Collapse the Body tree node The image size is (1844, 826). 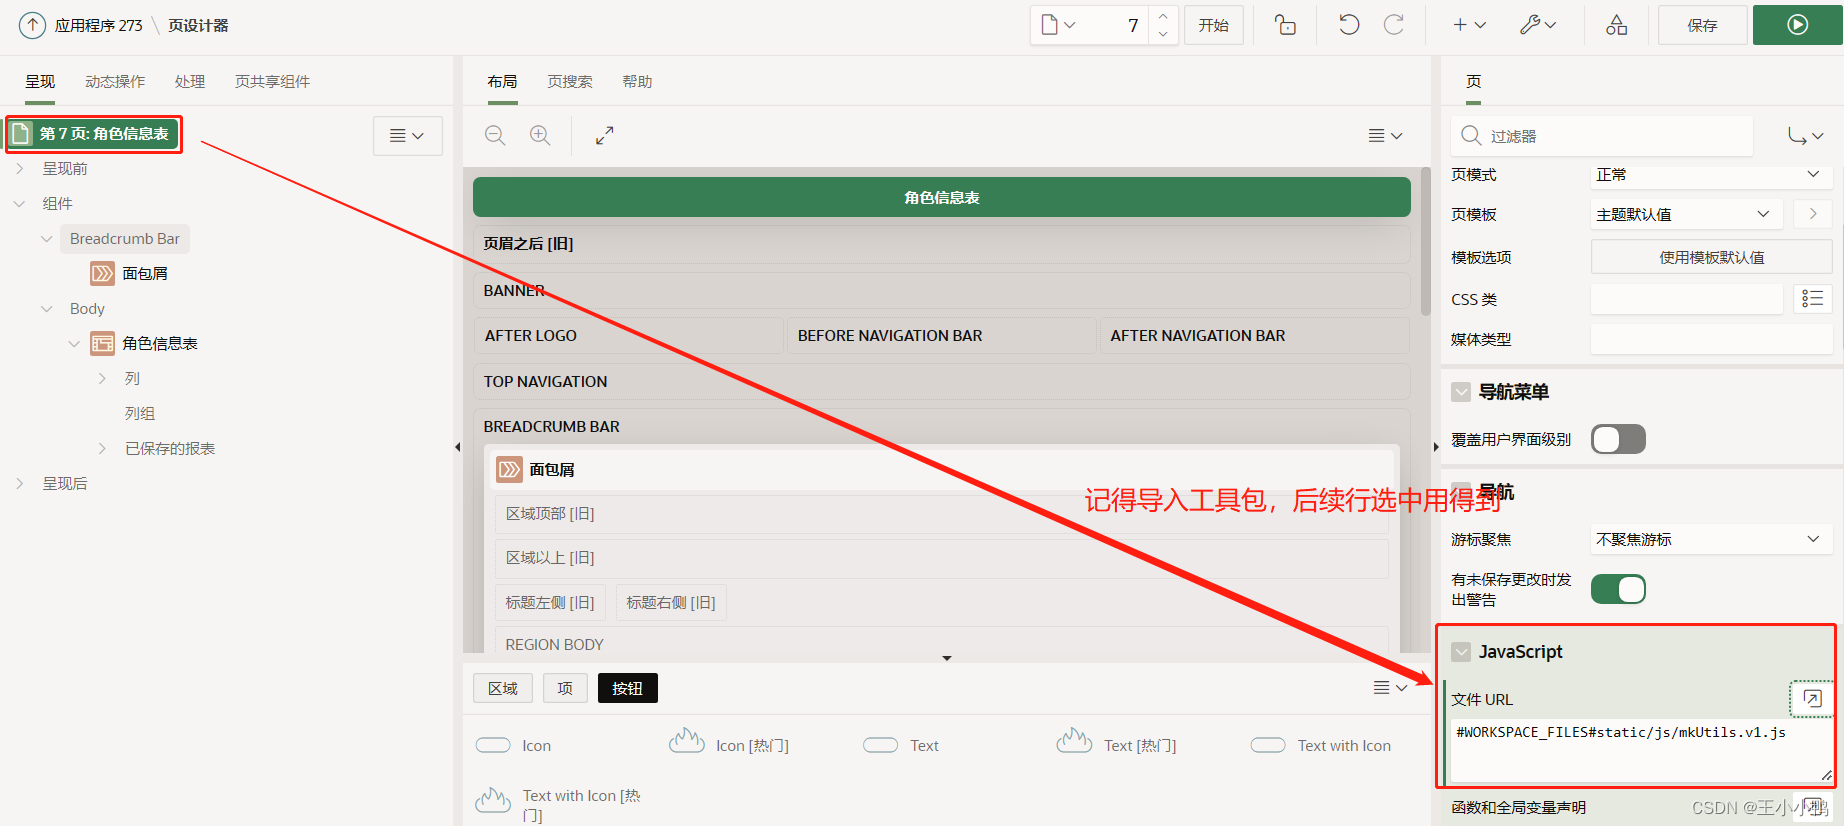point(47,309)
